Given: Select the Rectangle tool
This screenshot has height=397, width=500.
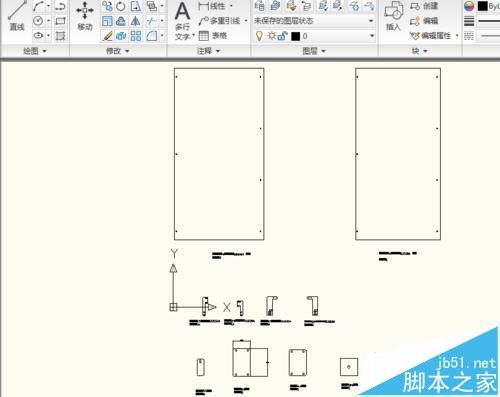Looking at the screenshot, I should [60, 21].
